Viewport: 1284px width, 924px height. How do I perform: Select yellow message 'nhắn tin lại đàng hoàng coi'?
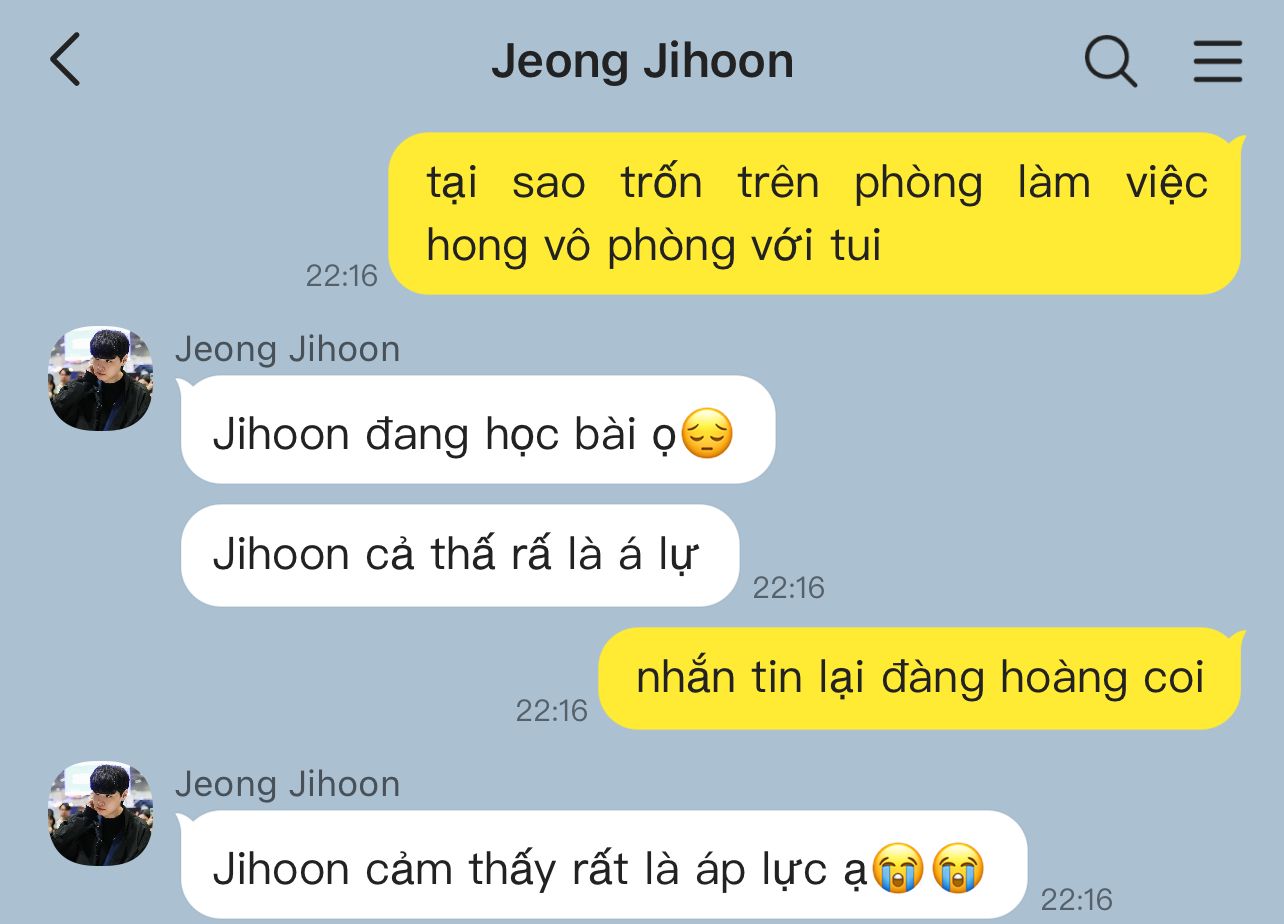[x=920, y=678]
